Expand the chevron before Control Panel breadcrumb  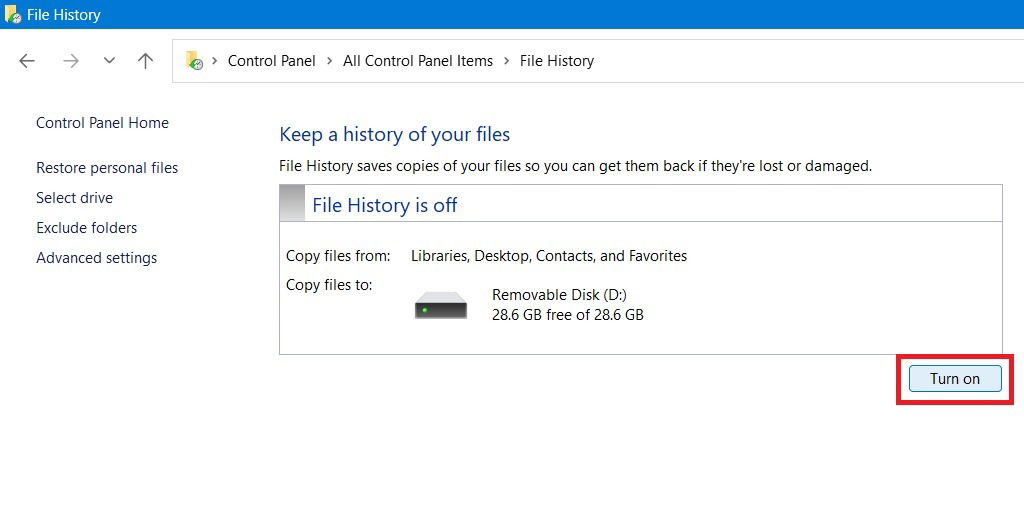pos(214,61)
